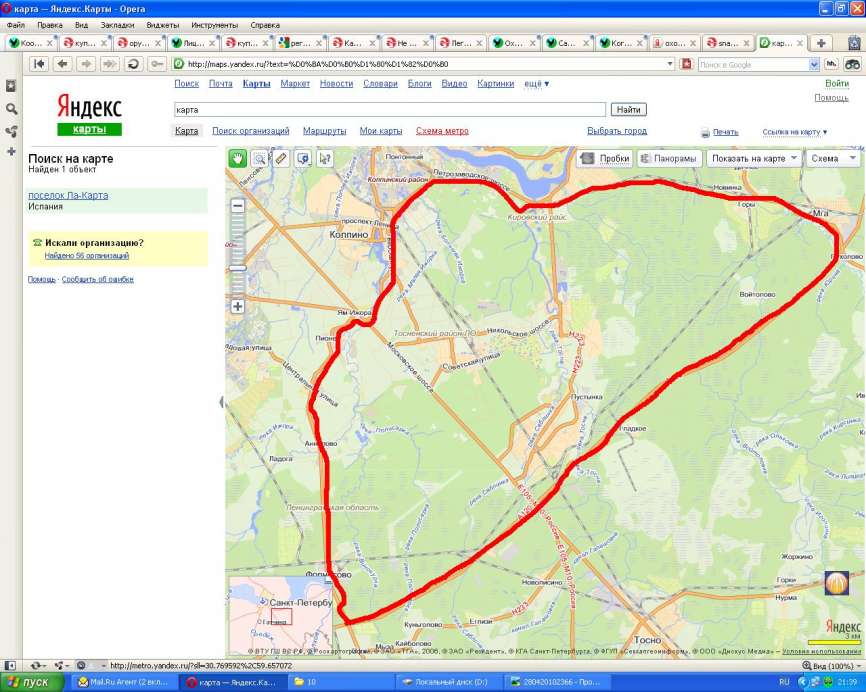Click the compass orb icon on map
The image size is (866, 692).
[837, 583]
